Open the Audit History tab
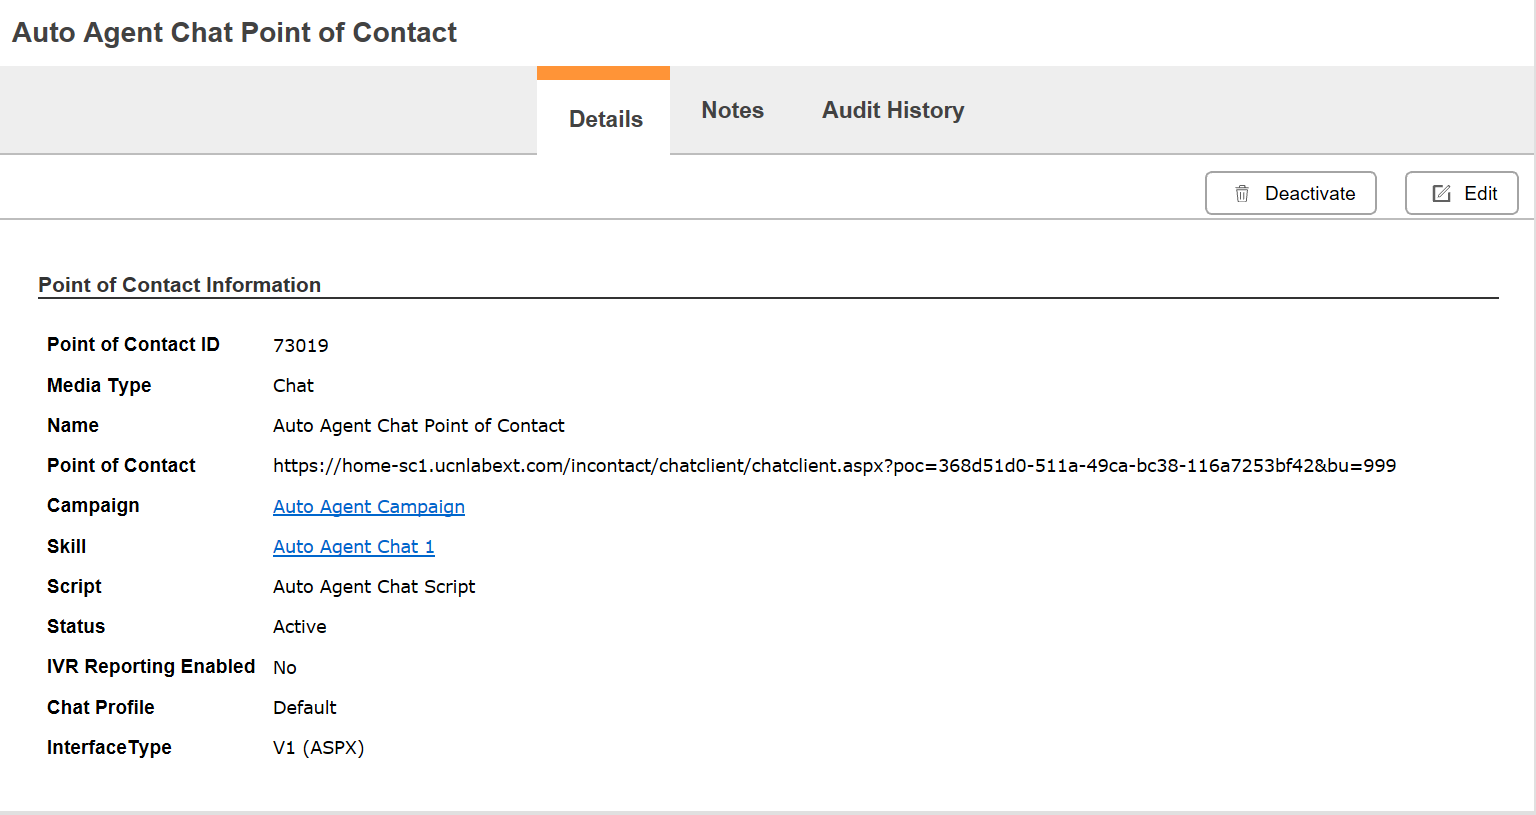This screenshot has height=815, width=1536. [893, 110]
